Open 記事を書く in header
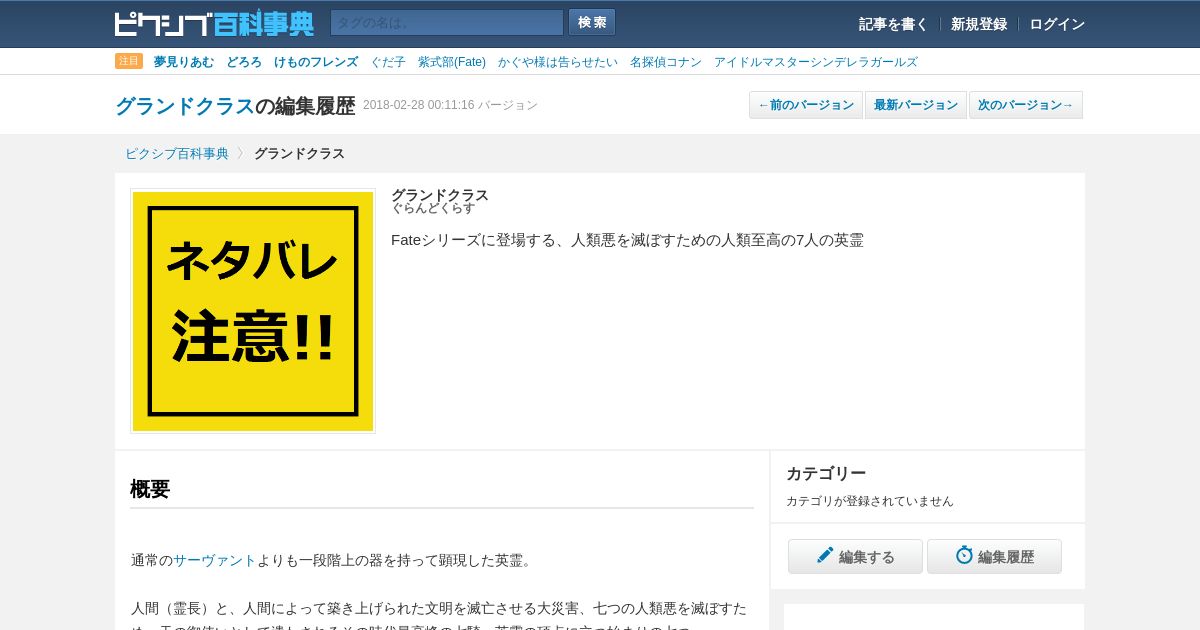The width and height of the screenshot is (1200, 630). [893, 24]
